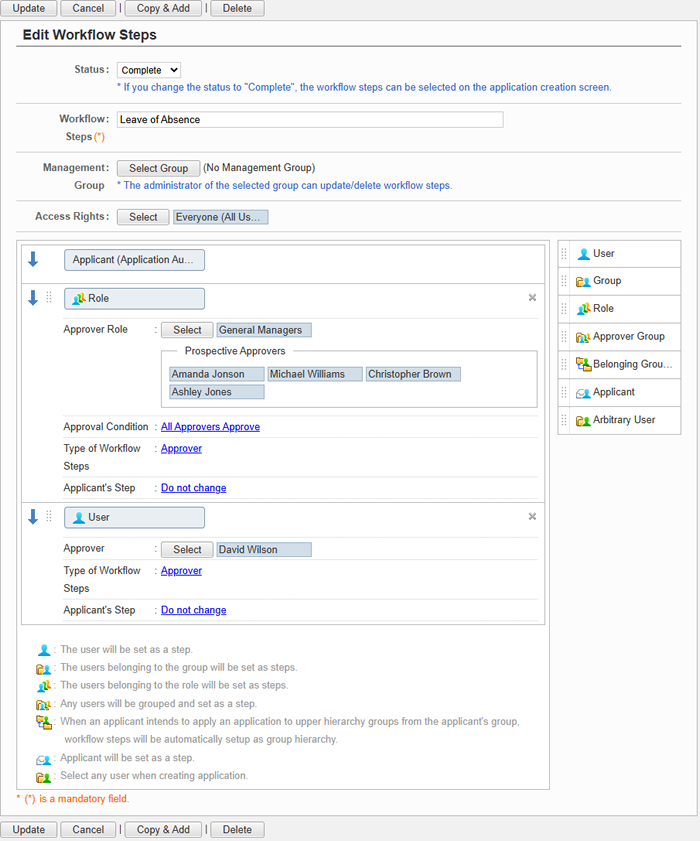Click the drag handle of User step
The width and height of the screenshot is (700, 841).
pyautogui.click(x=49, y=517)
